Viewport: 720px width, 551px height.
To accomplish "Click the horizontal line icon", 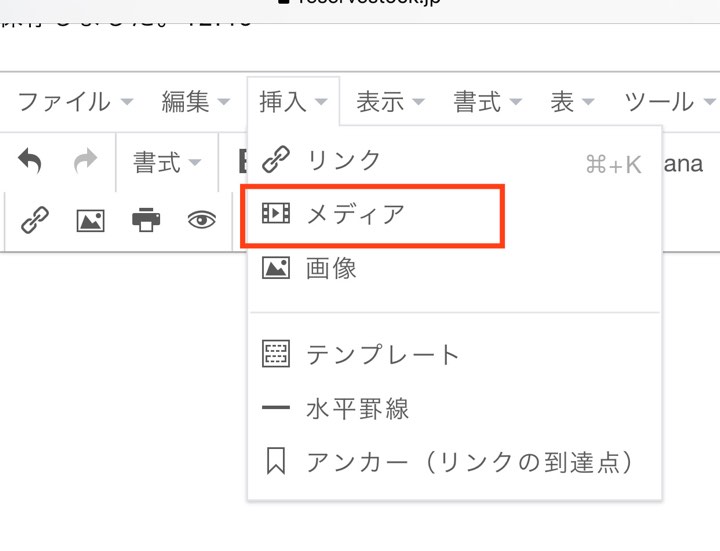I will click(x=276, y=407).
